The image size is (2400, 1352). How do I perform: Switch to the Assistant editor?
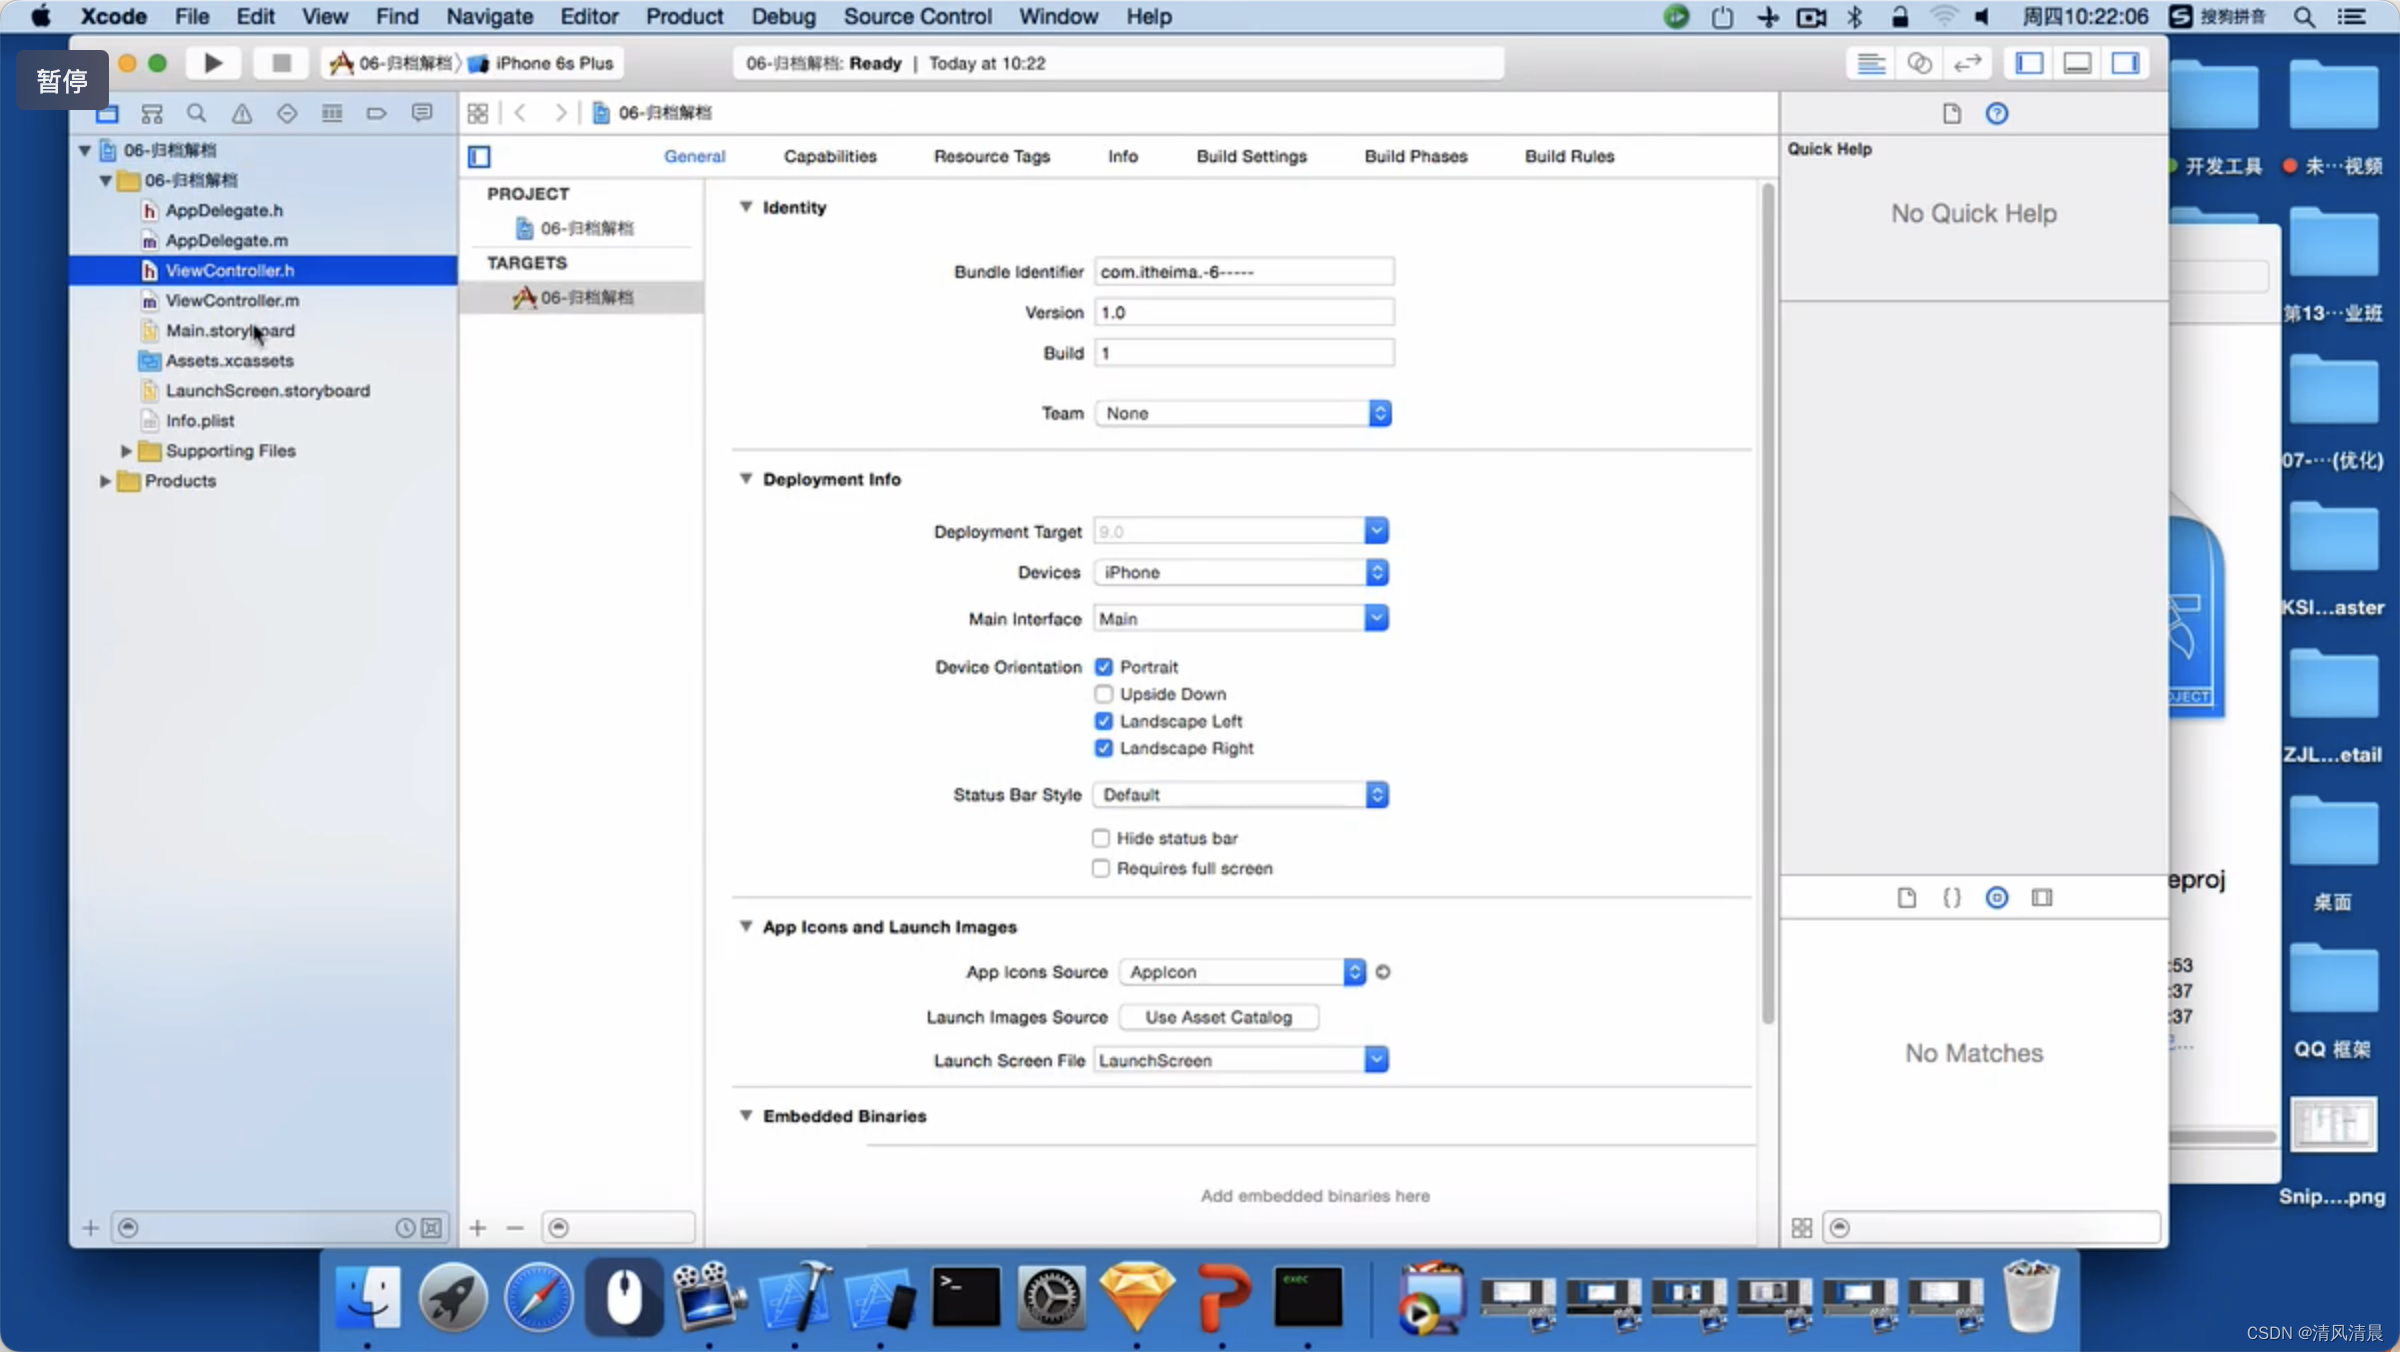click(1919, 63)
